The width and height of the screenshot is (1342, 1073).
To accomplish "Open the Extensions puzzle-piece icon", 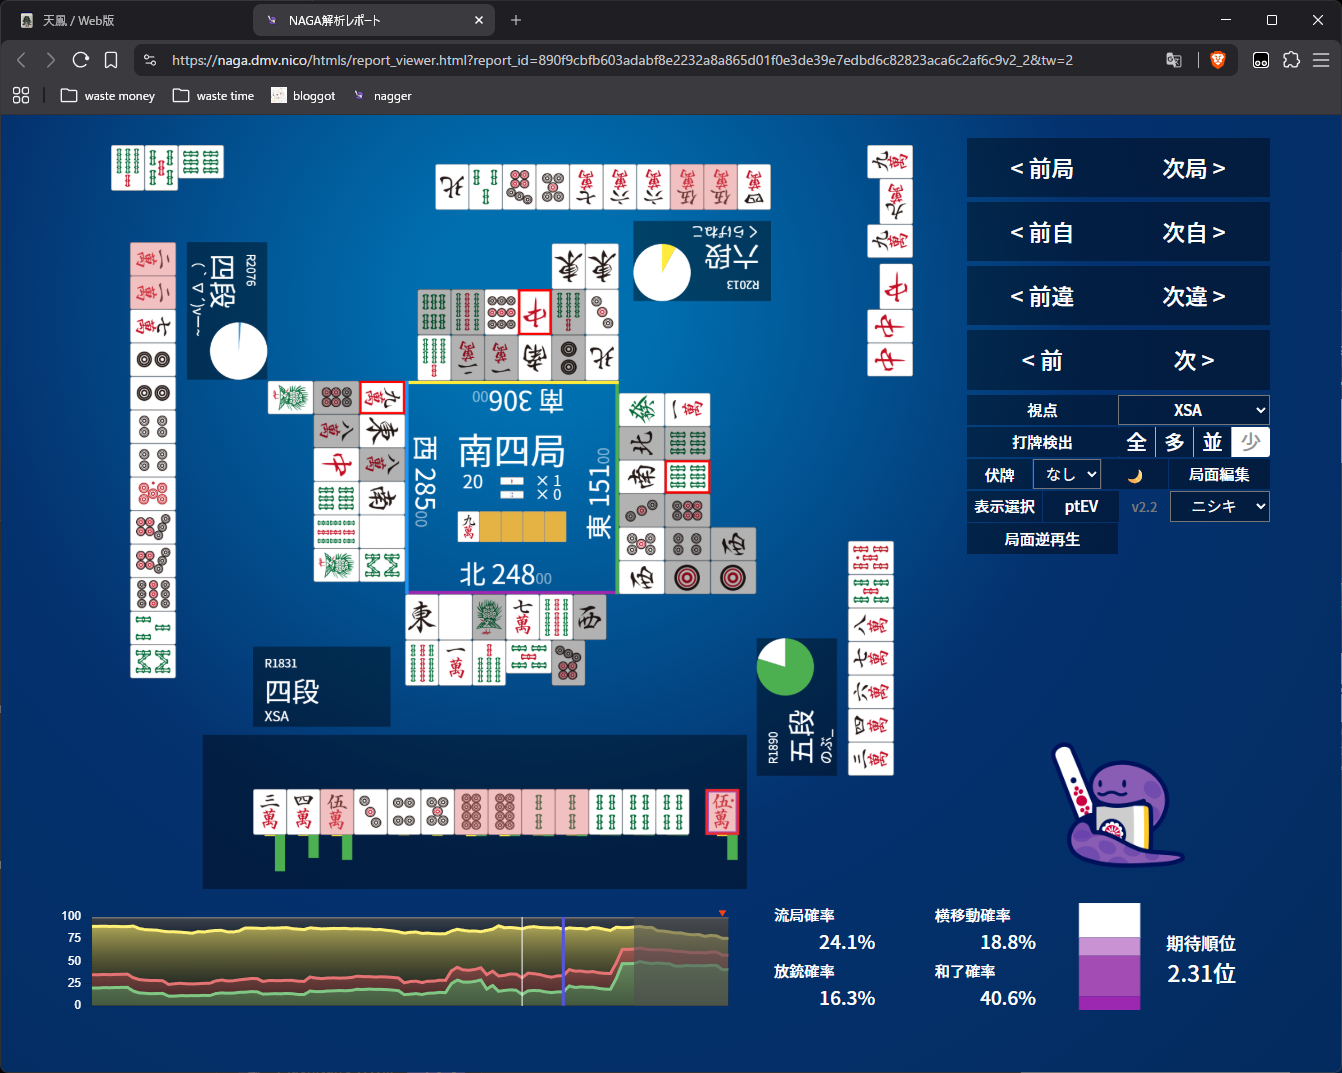I will click(1291, 60).
